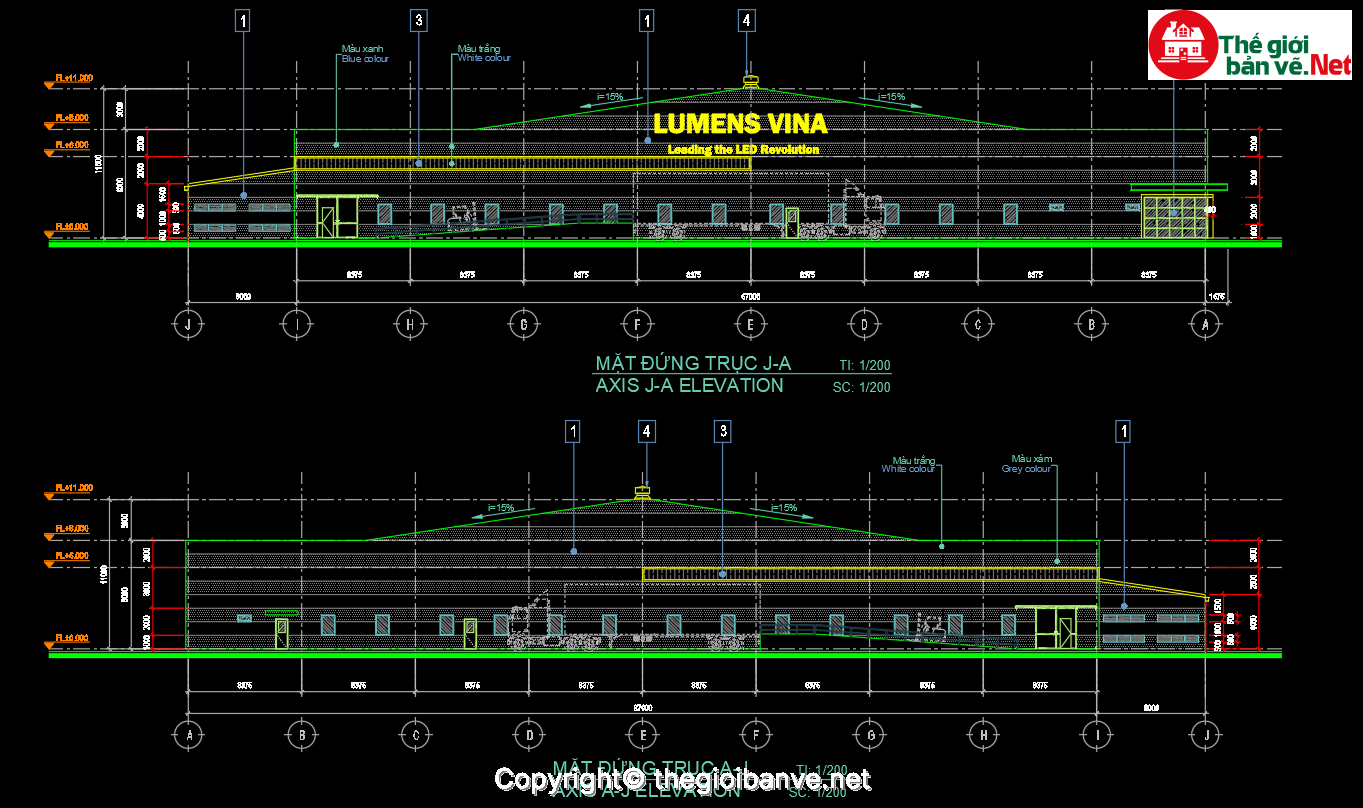
Task: Select axis bubble E of A-J elevation
Action: point(642,735)
